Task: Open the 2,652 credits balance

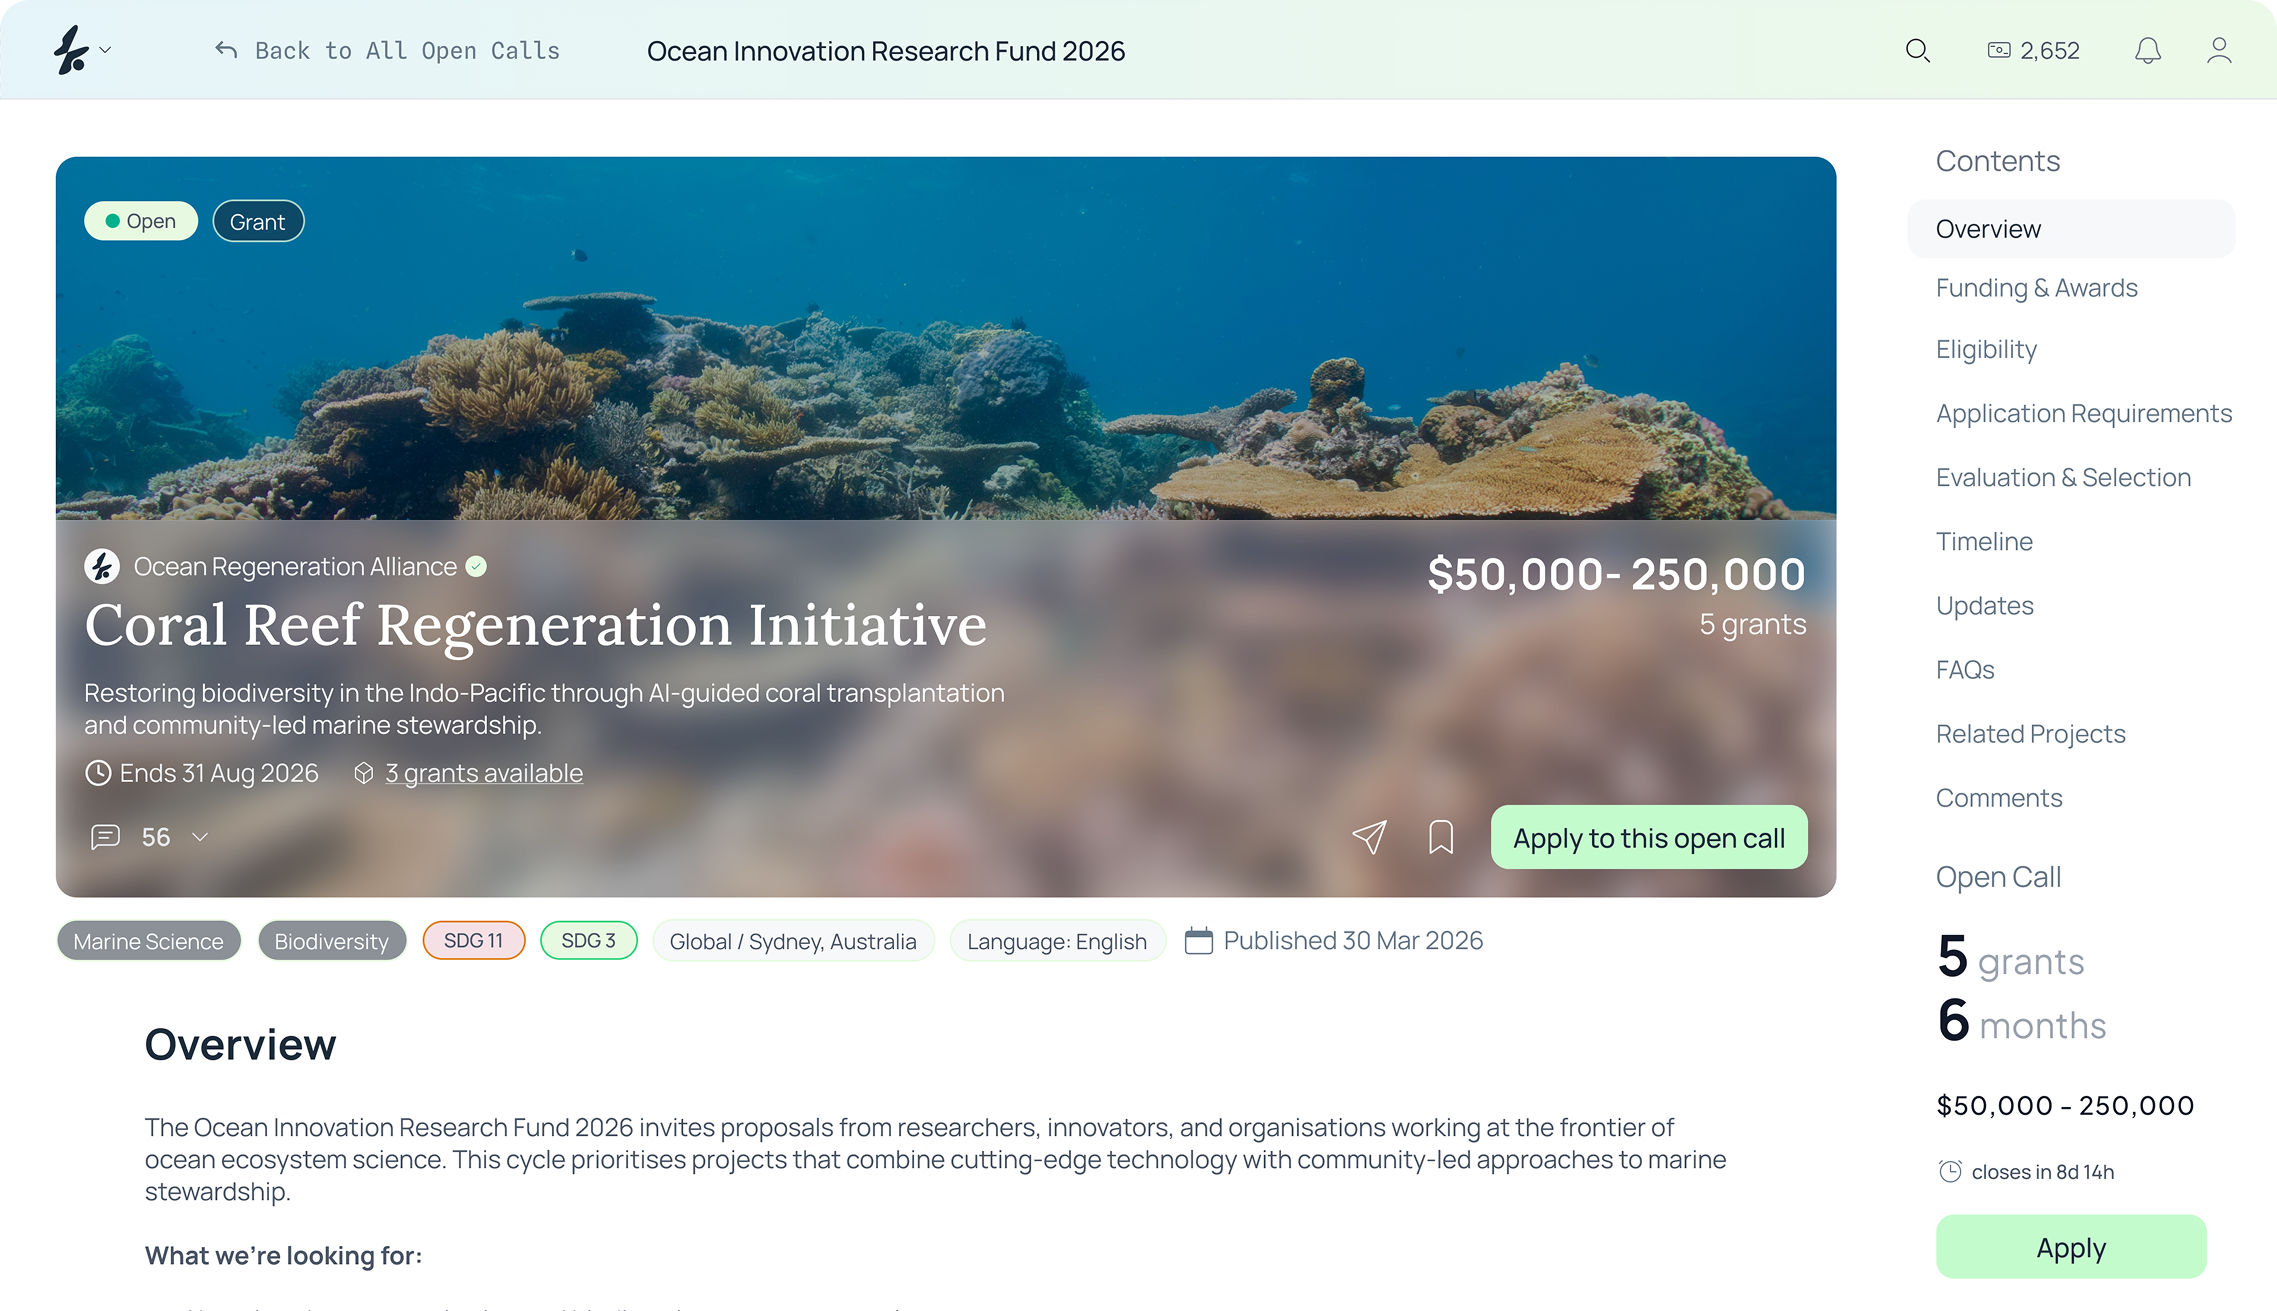Action: [x=2033, y=50]
